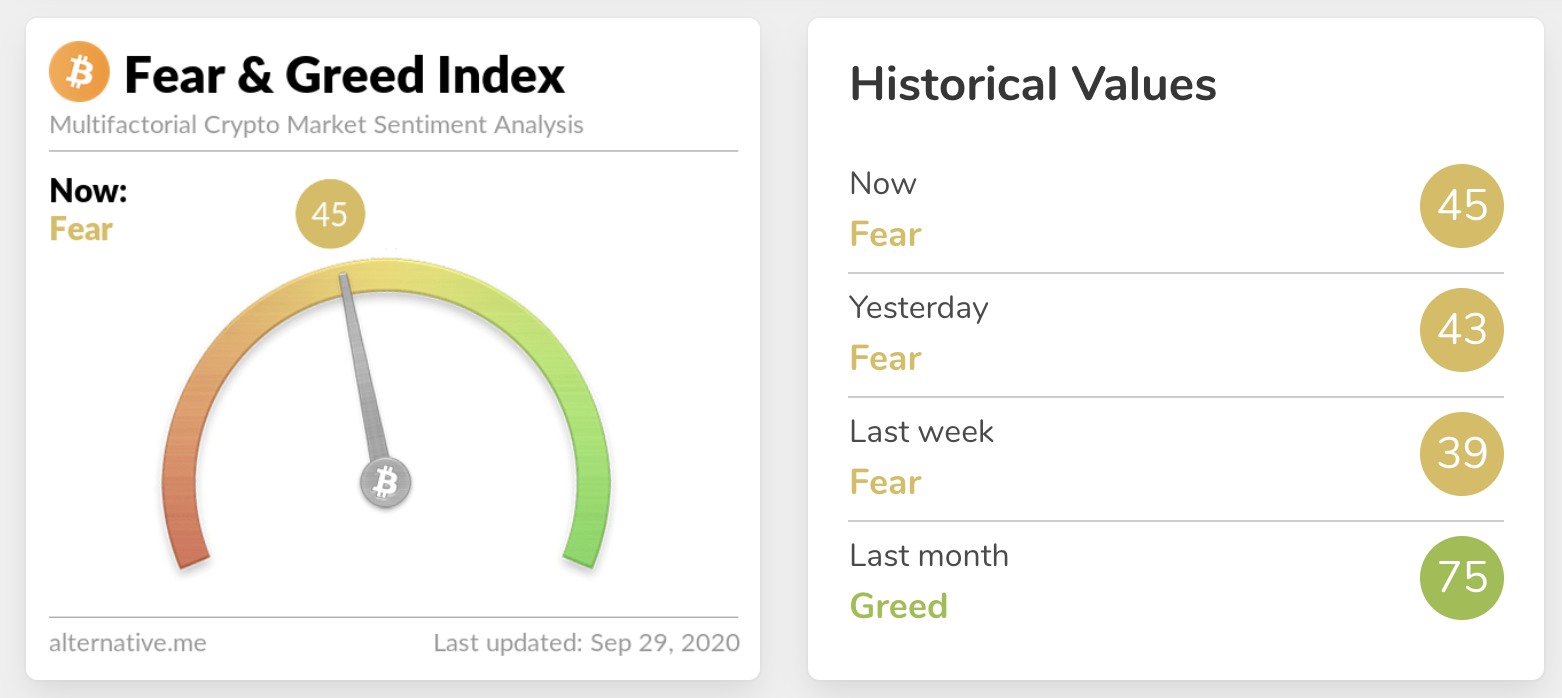The width and height of the screenshot is (1562, 698).
Task: Click the orange Bitcoin logo icon
Action: [x=79, y=73]
